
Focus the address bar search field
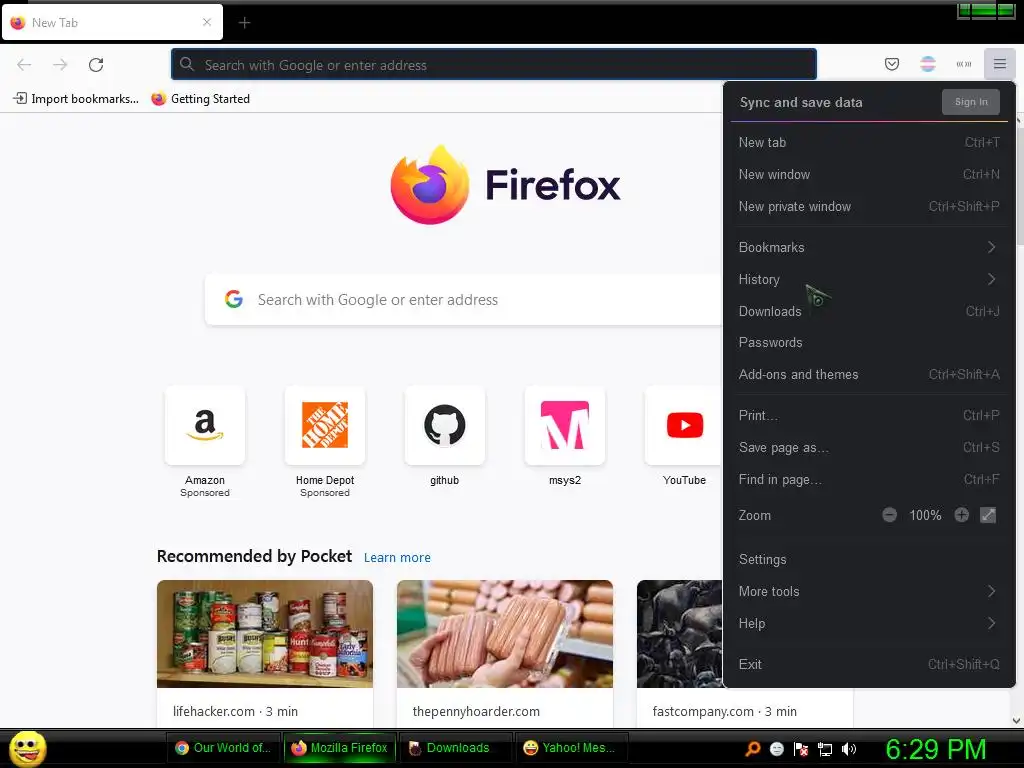[494, 65]
